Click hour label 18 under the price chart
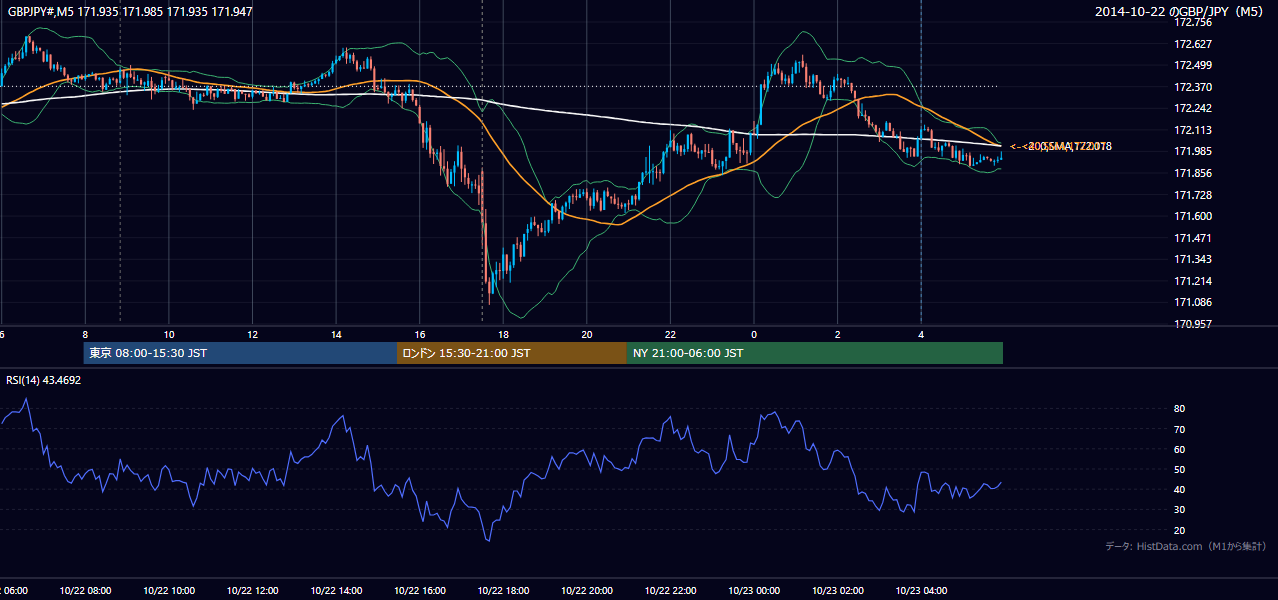 pos(503,335)
